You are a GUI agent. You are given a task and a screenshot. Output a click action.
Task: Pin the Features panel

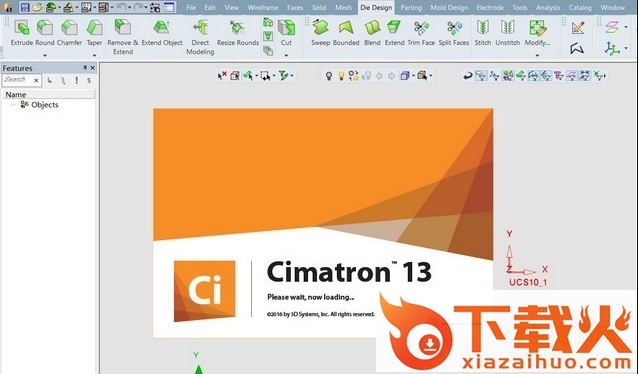(x=85, y=68)
